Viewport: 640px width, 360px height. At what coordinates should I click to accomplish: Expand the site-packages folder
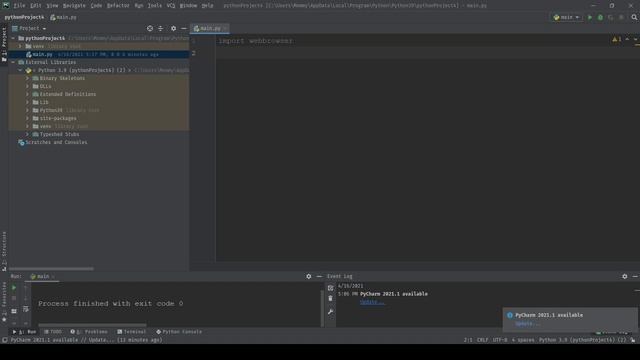(x=27, y=118)
